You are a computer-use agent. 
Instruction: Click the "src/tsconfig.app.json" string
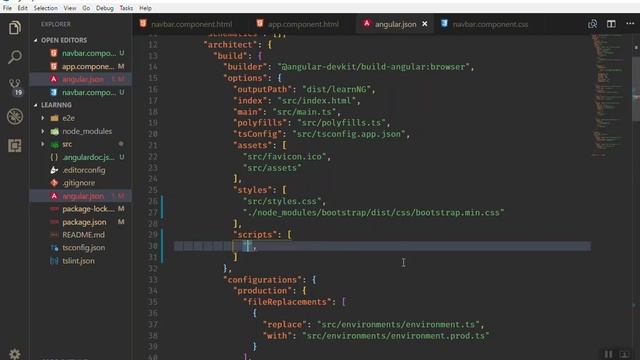coord(349,134)
